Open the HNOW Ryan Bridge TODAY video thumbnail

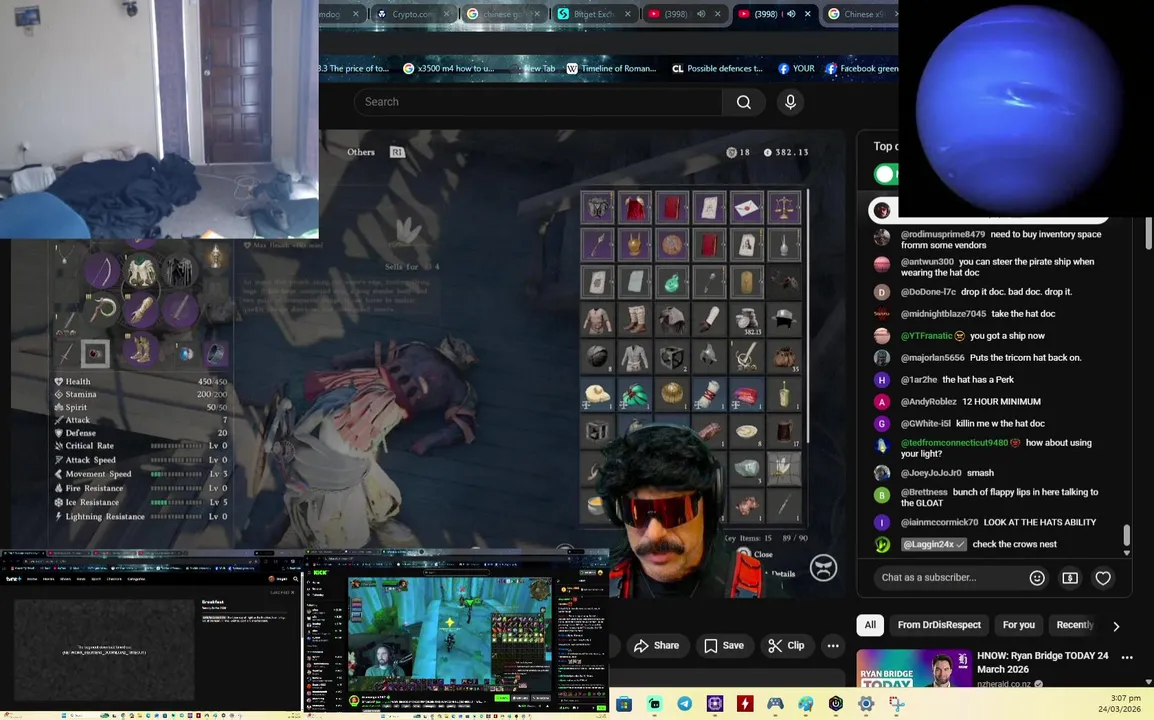[913, 668]
